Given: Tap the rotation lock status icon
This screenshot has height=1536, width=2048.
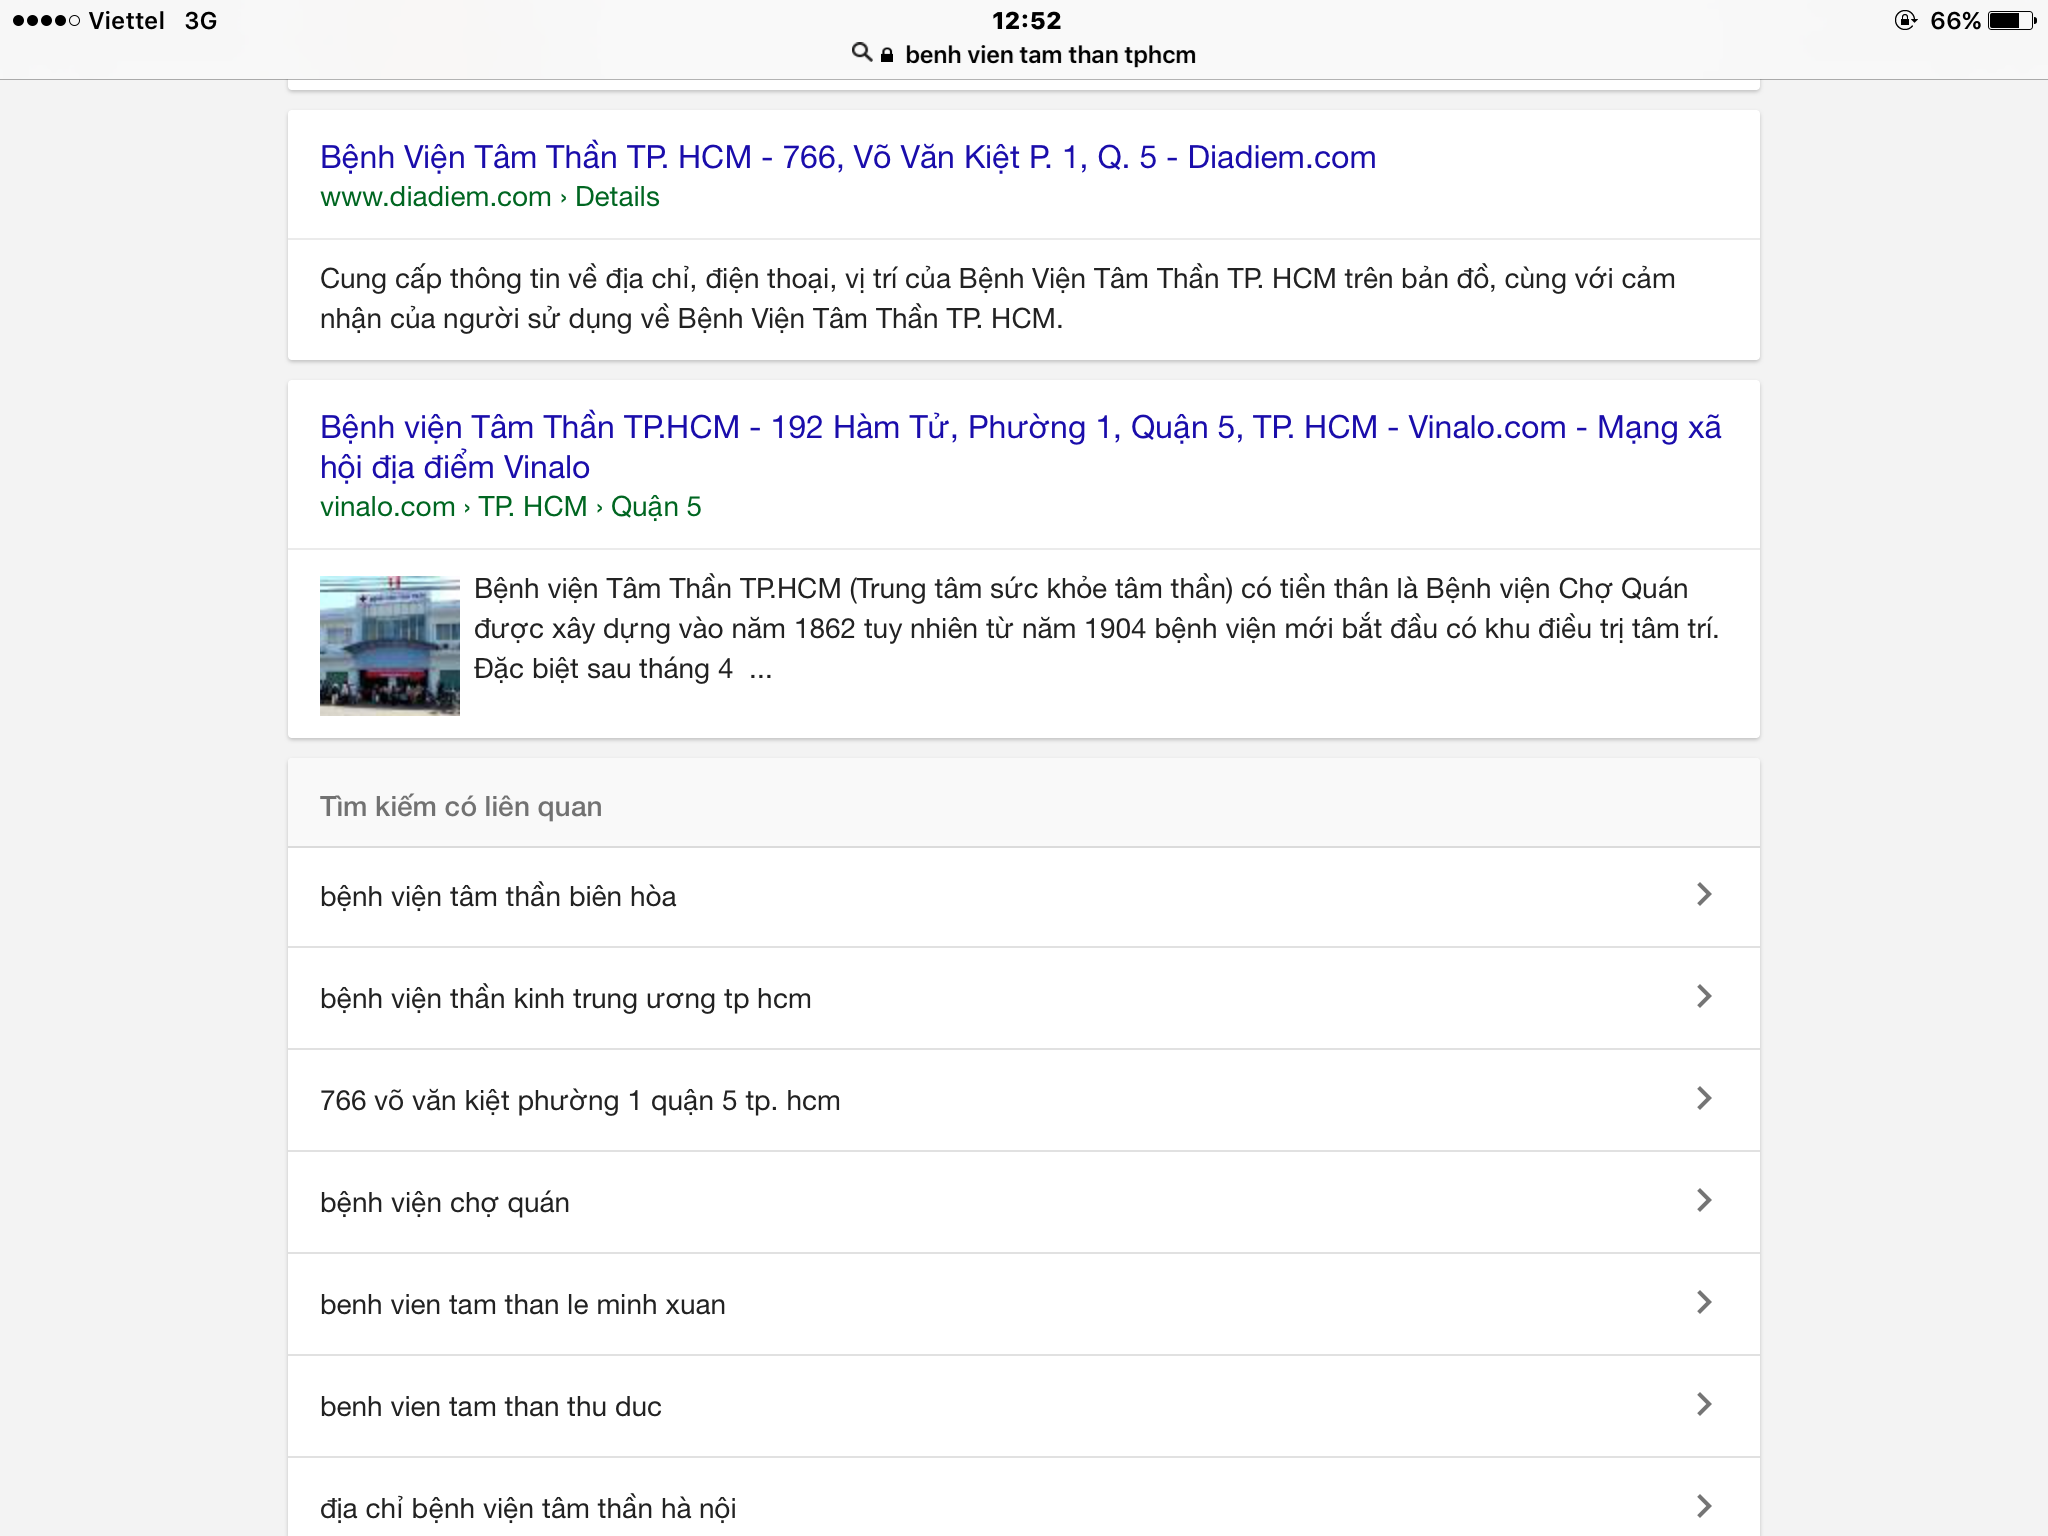Looking at the screenshot, I should click(x=1905, y=21).
